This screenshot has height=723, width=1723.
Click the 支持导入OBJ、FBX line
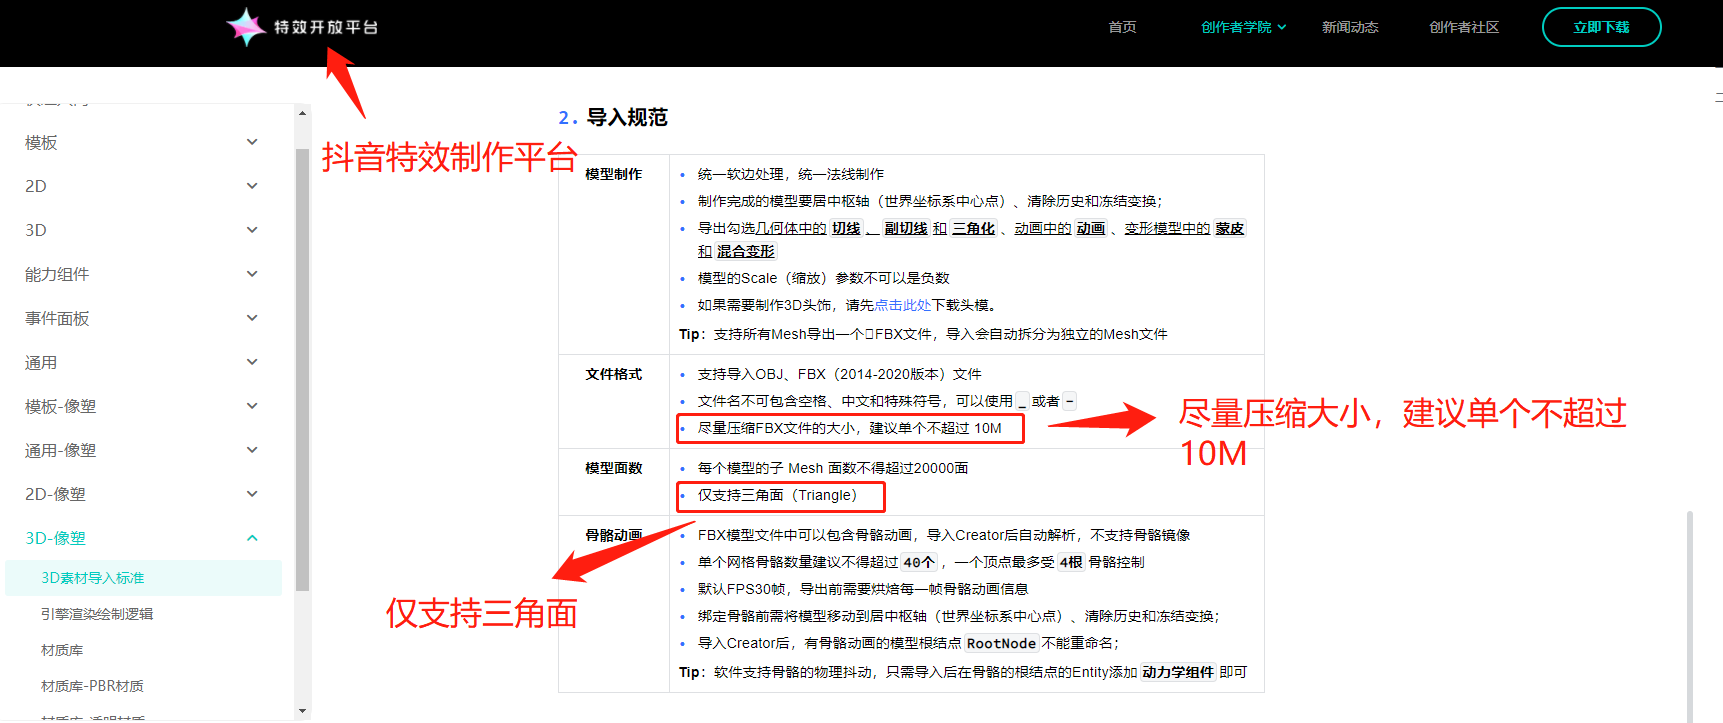click(839, 374)
